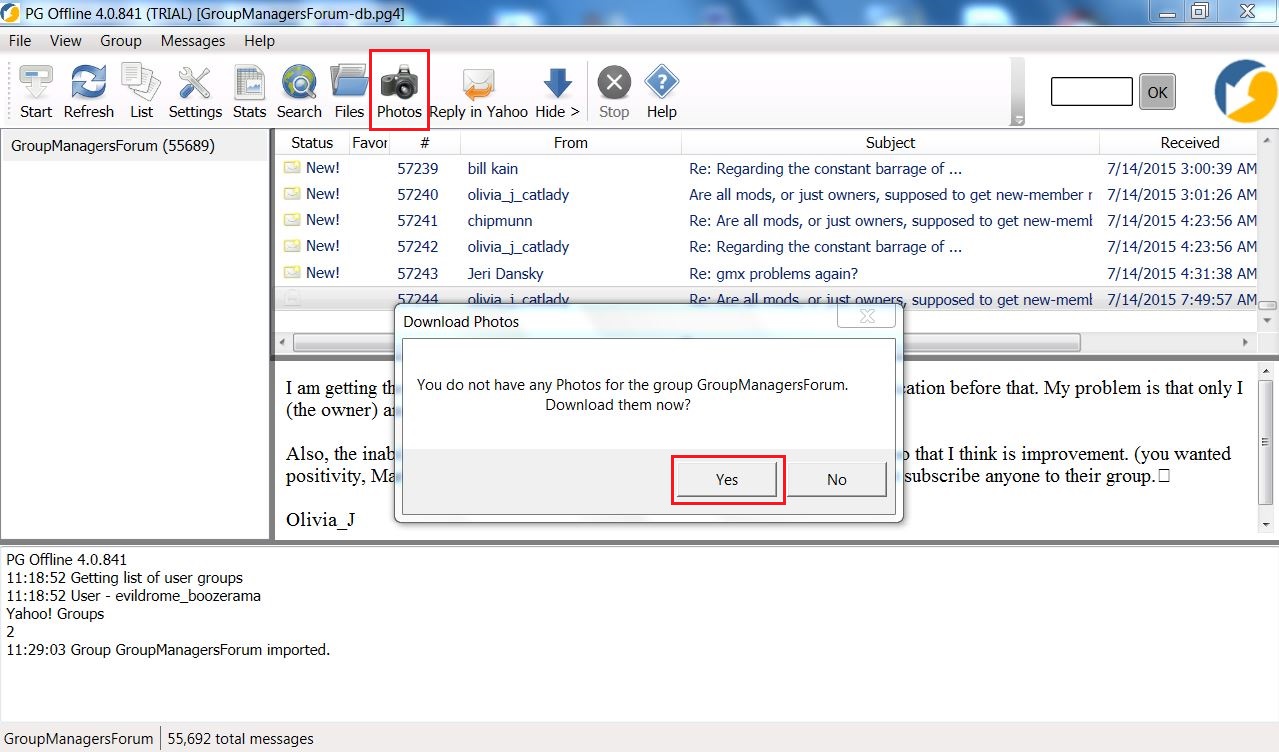Select message from chipmunn
1279x752 pixels.
coord(766,221)
